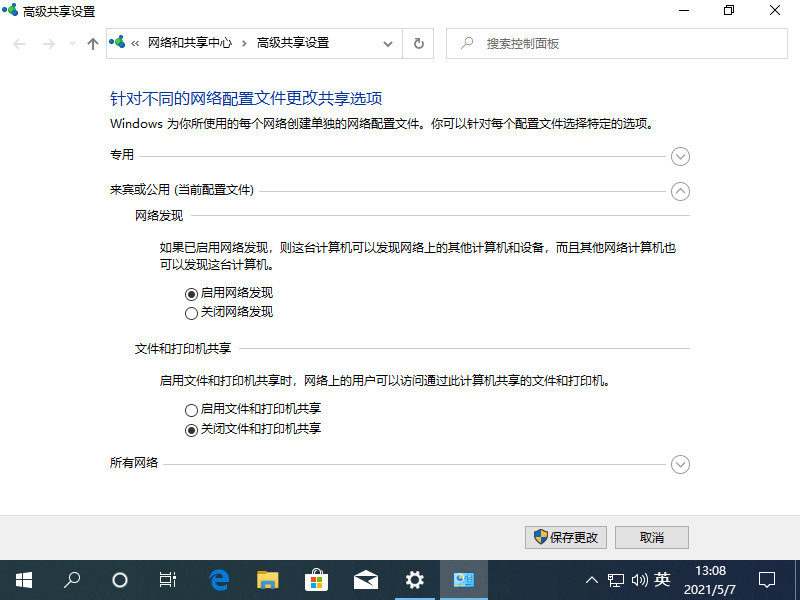Open Microsoft Store from taskbar
This screenshot has width=800, height=600.
[x=316, y=579]
